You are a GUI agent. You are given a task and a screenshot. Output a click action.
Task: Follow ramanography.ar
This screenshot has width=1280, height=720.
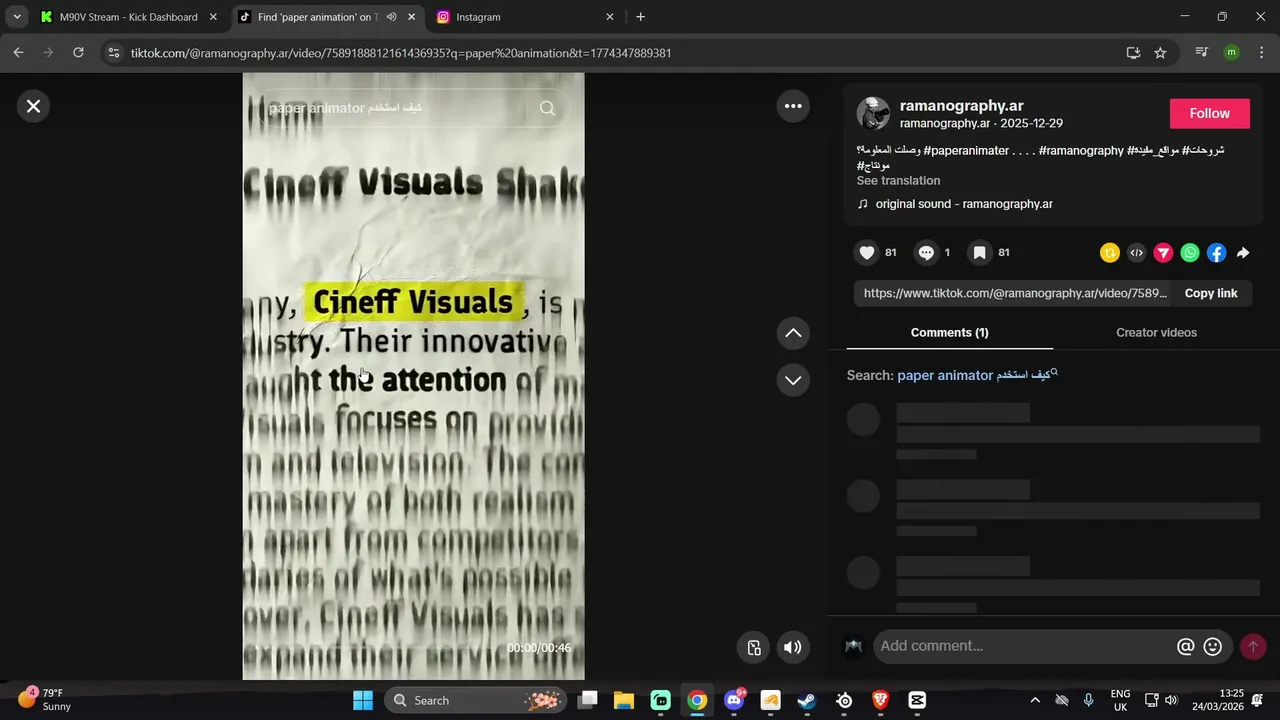1210,114
